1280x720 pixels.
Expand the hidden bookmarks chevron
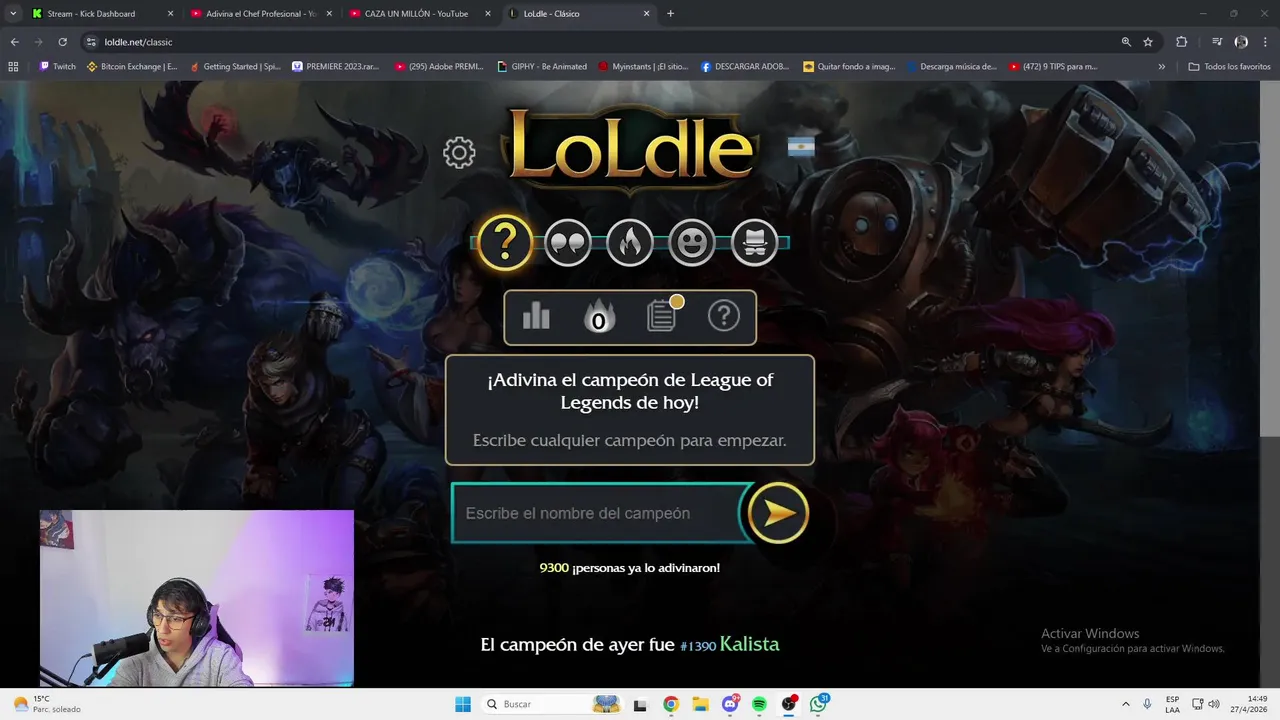tap(1162, 67)
